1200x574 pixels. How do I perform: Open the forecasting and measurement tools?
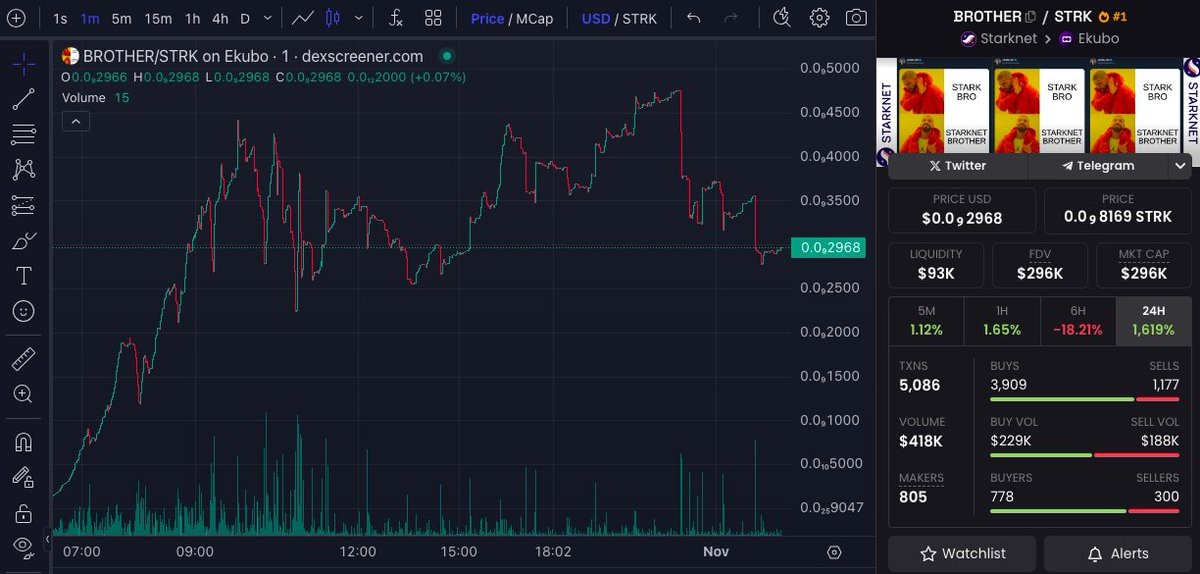tap(24, 205)
